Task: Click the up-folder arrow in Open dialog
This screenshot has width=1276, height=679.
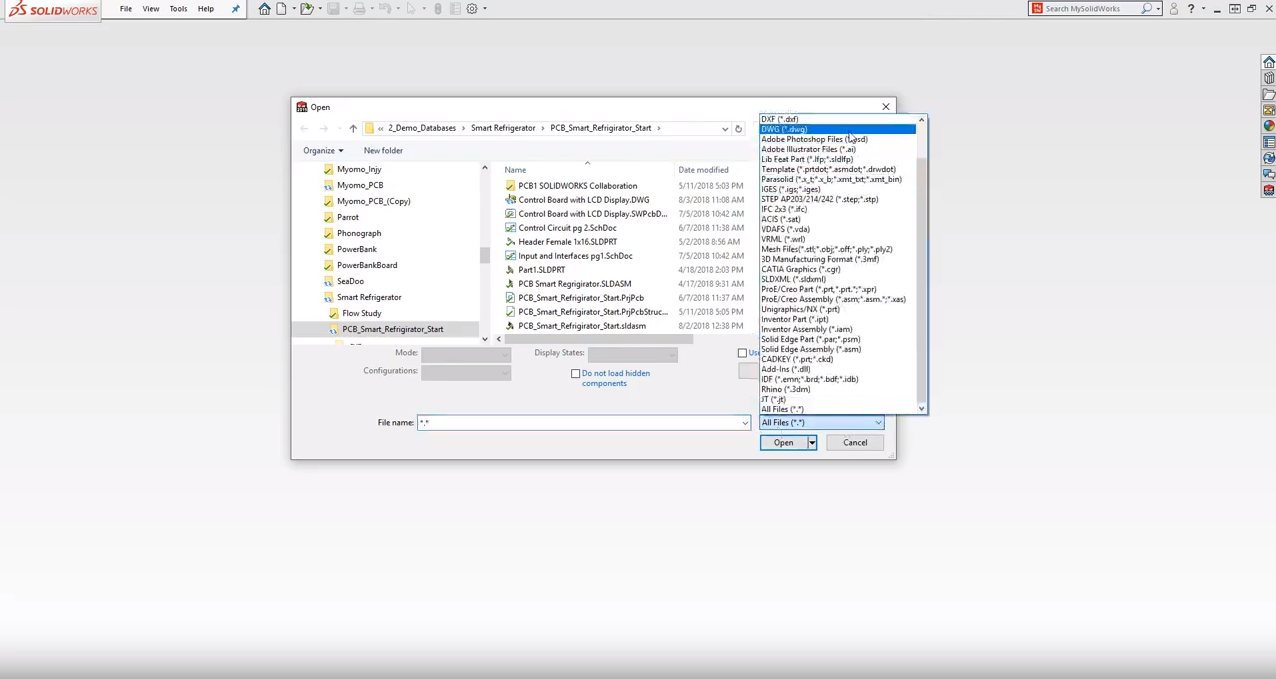Action: click(x=353, y=129)
